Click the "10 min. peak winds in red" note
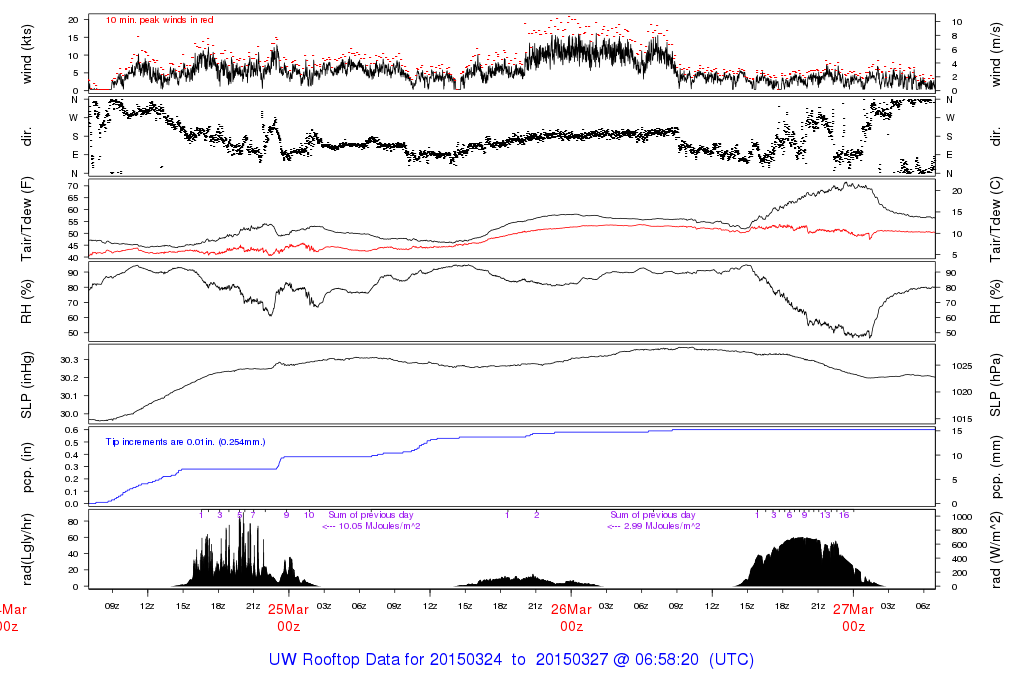This screenshot has width=1024, height=700. click(159, 20)
